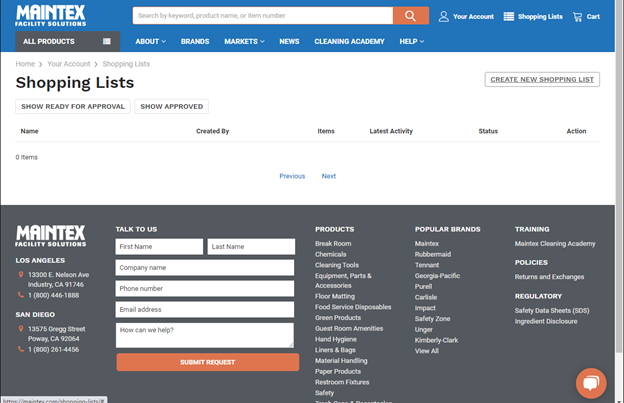Open Cleaning Tools products link
The height and width of the screenshot is (403, 624).
pyautogui.click(x=337, y=265)
